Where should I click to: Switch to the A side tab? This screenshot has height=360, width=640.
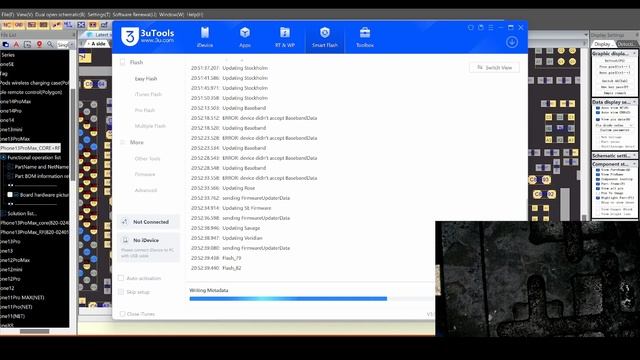click(96, 44)
